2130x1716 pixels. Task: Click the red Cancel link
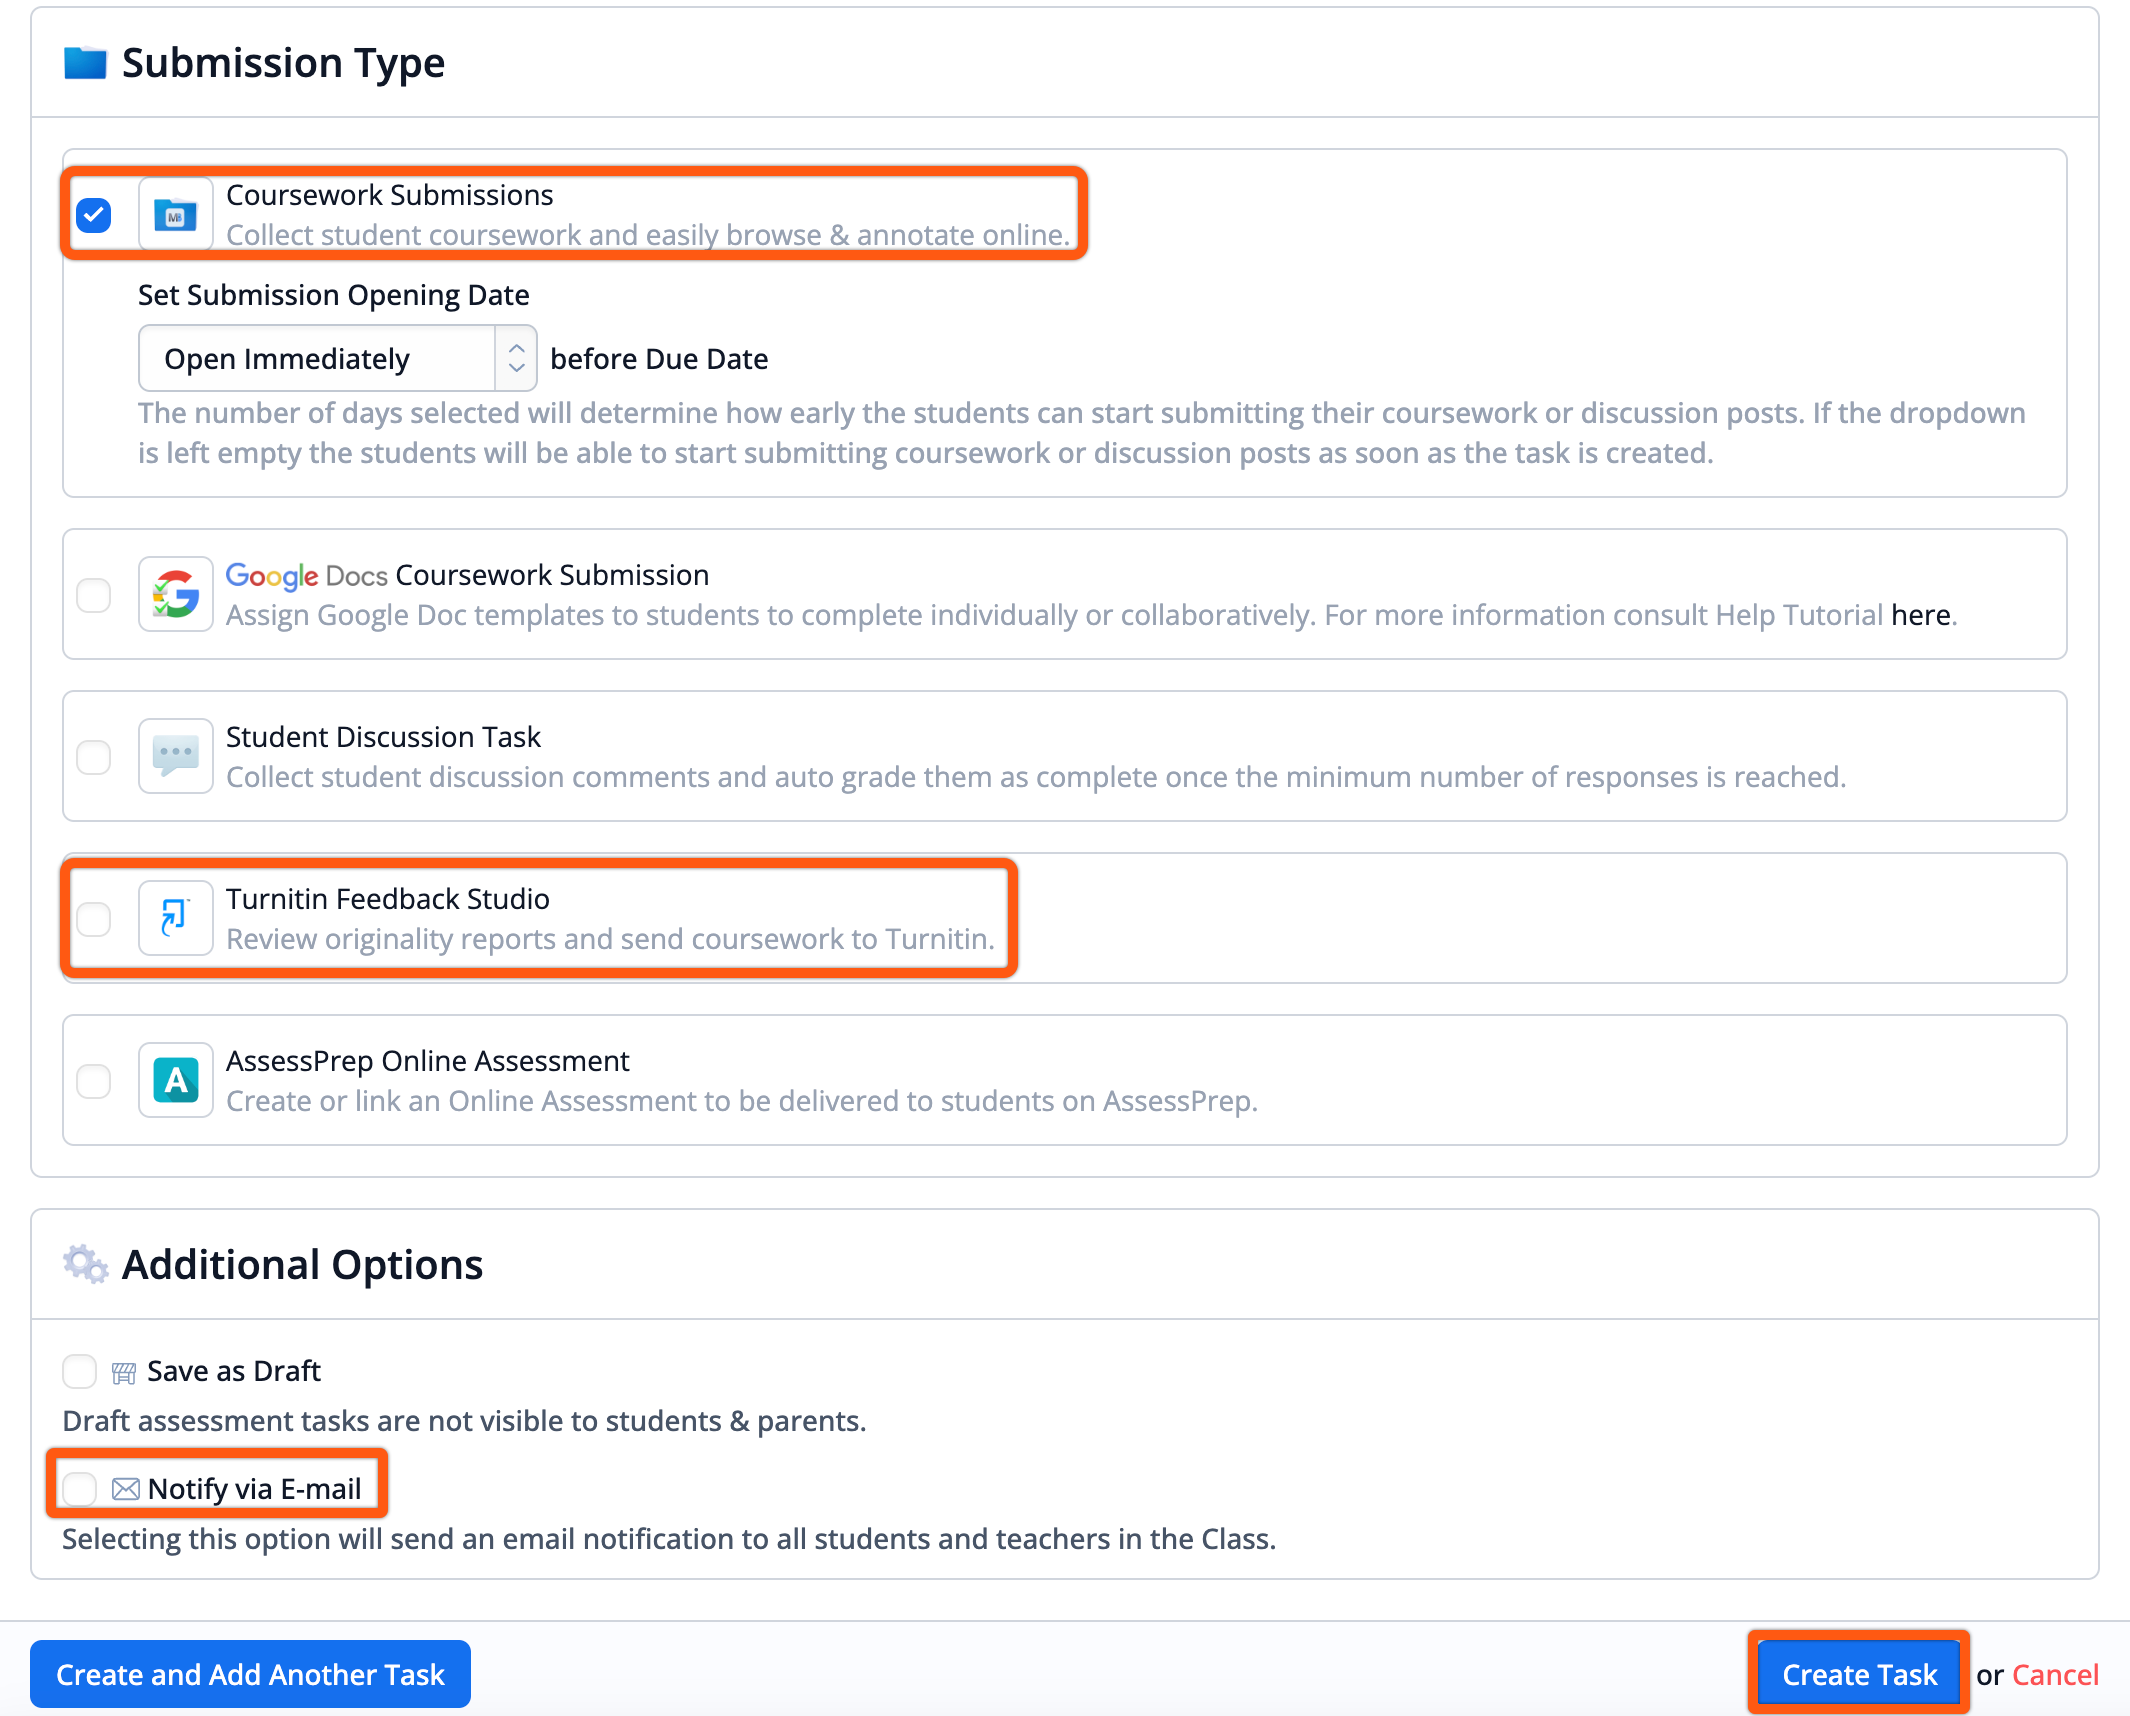2055,1675
